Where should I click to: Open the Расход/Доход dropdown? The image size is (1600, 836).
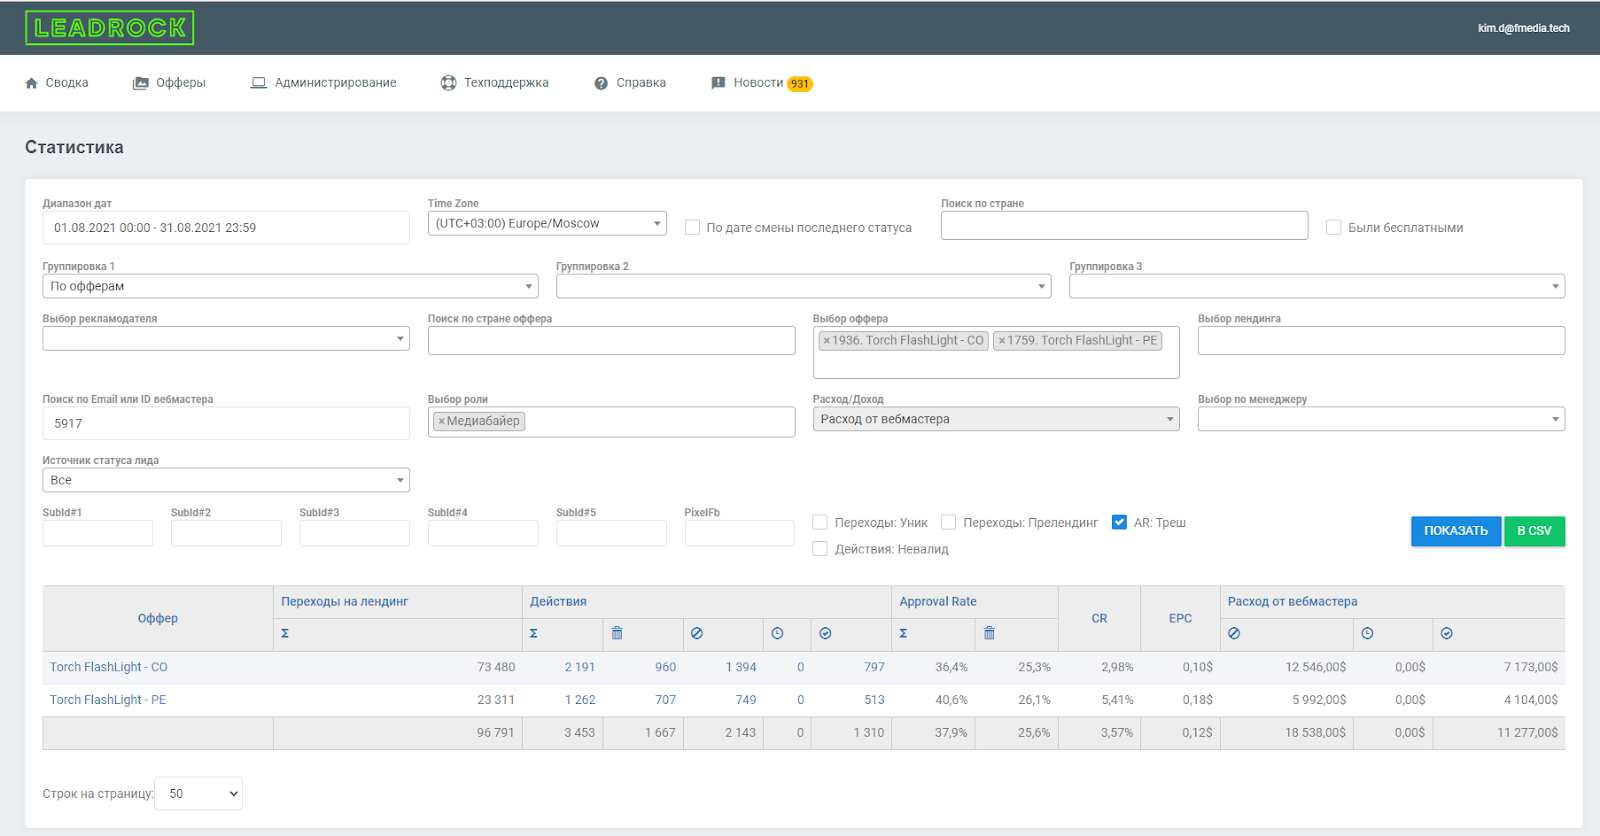click(x=996, y=419)
